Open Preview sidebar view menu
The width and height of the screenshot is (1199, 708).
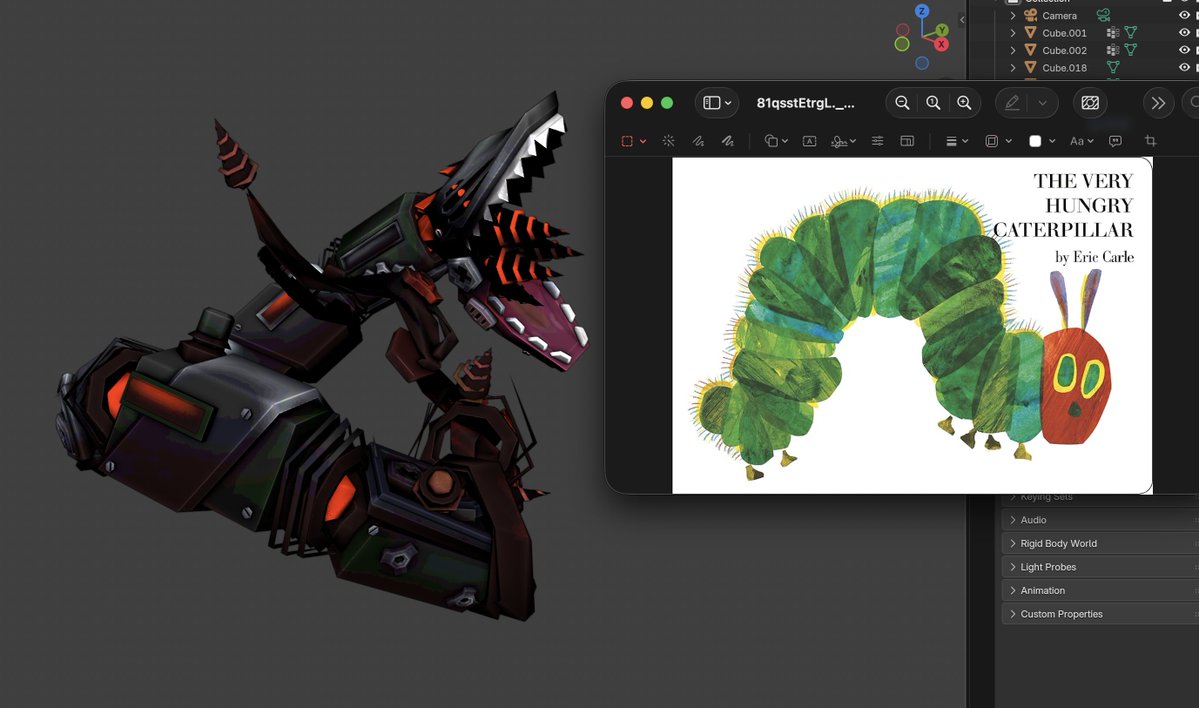(716, 102)
